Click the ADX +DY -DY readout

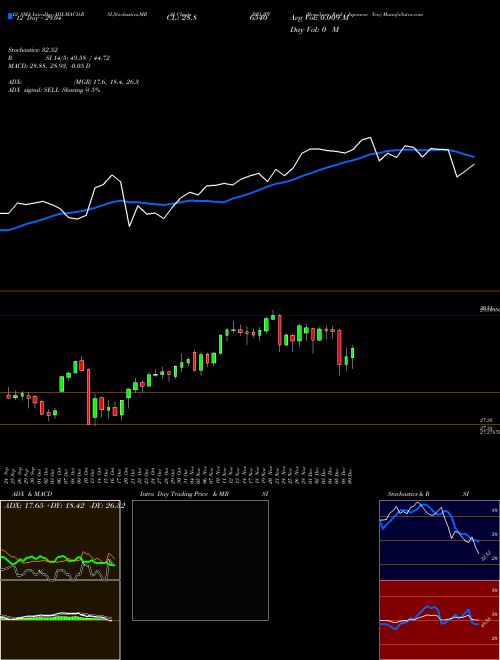tap(64, 506)
